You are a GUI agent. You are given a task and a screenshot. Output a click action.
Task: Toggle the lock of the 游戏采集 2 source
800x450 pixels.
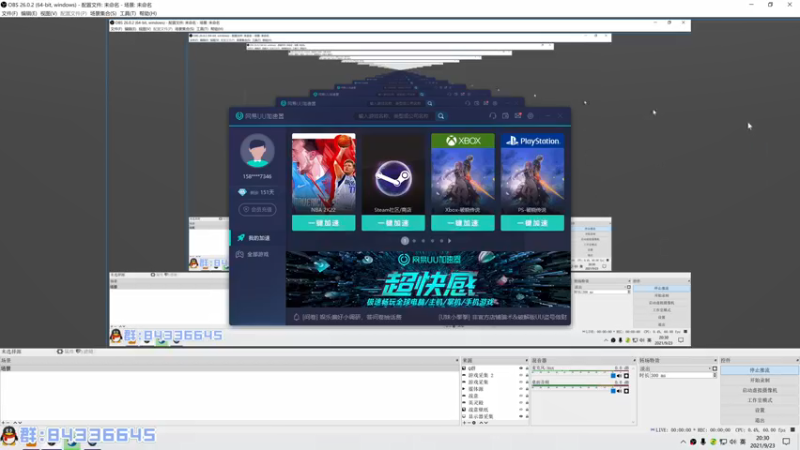click(x=527, y=375)
